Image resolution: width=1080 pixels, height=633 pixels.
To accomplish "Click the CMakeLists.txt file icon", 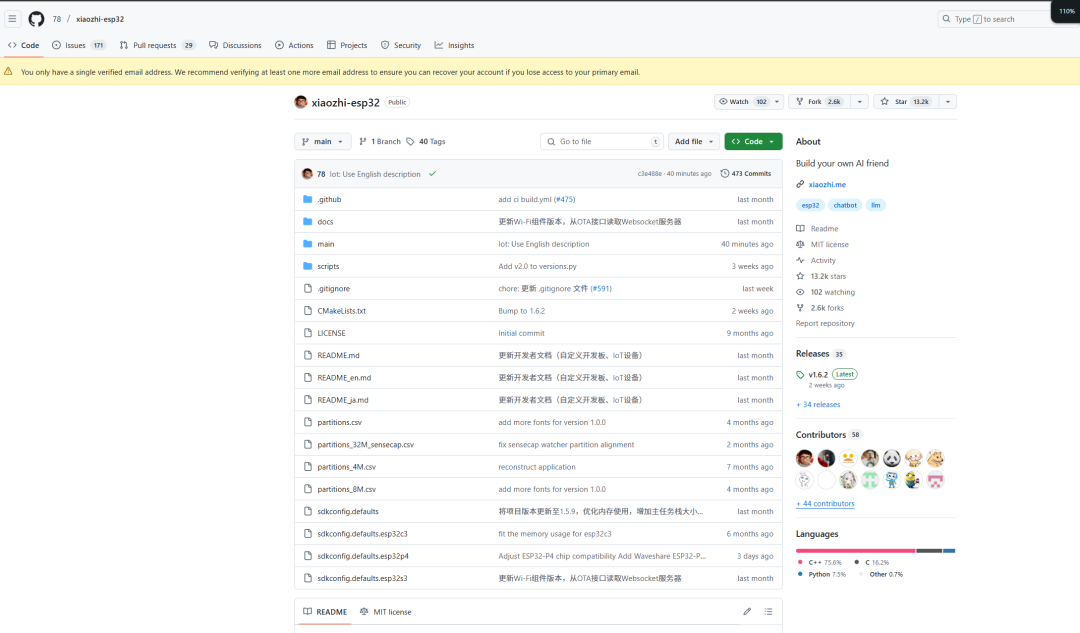I will point(308,311).
